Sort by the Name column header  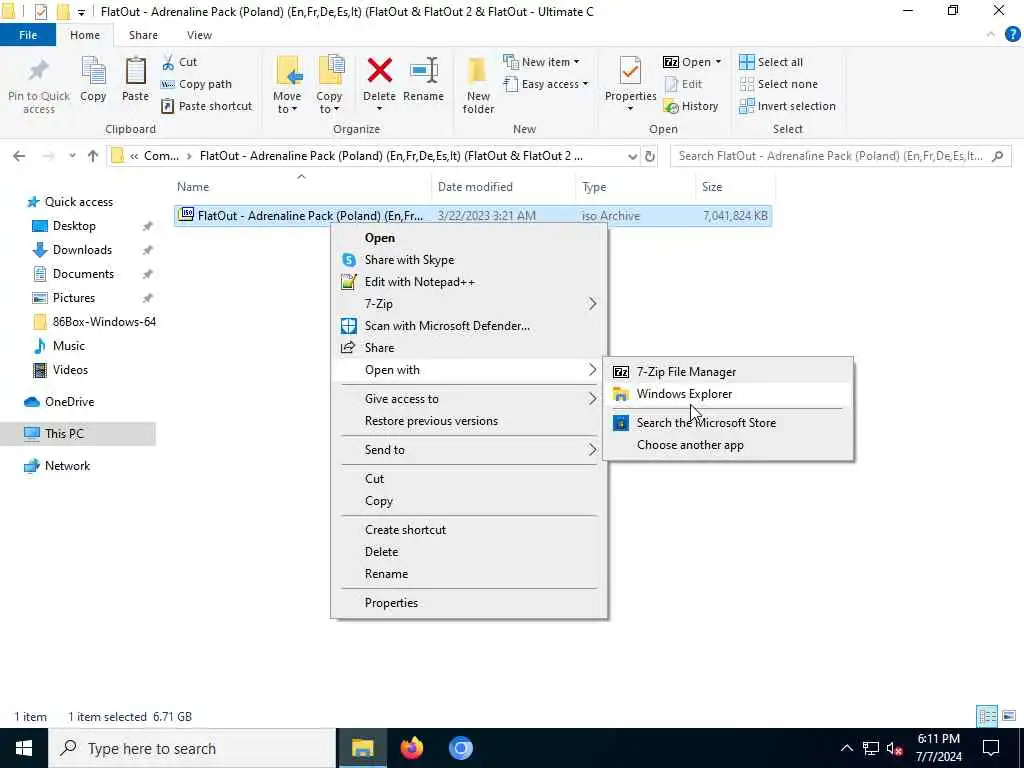tap(301, 187)
